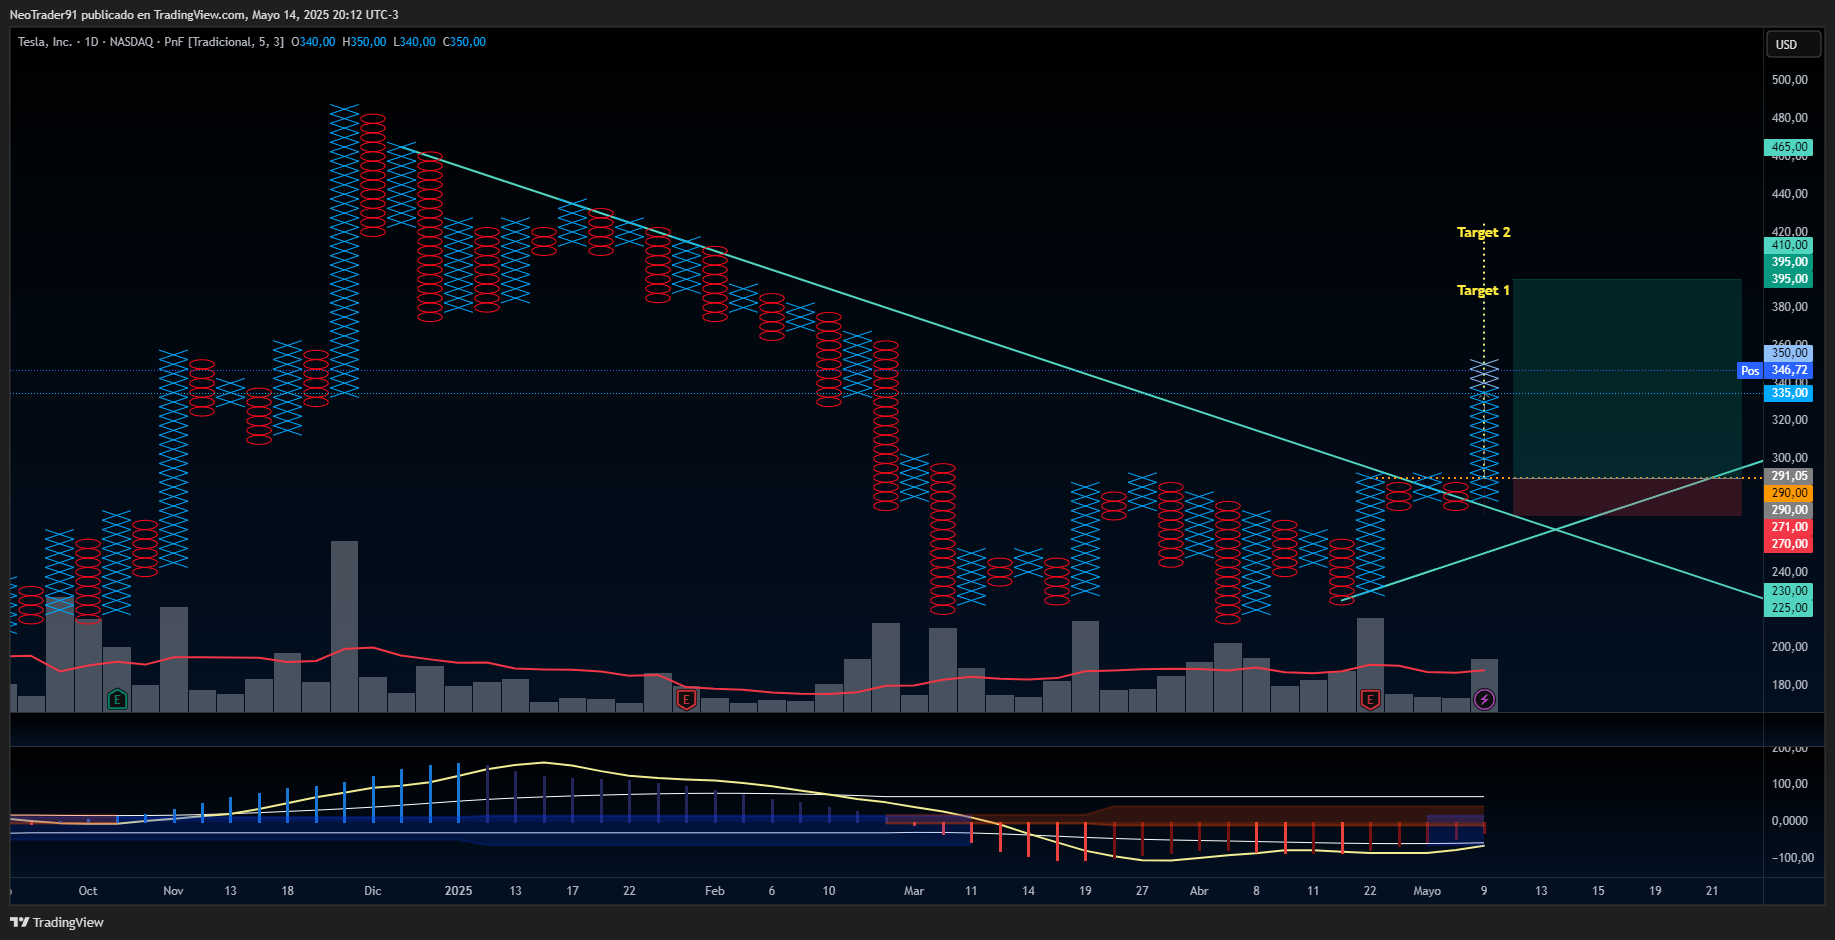Click the orange 290,00 price label
Image resolution: width=1835 pixels, height=940 pixels.
point(1788,493)
